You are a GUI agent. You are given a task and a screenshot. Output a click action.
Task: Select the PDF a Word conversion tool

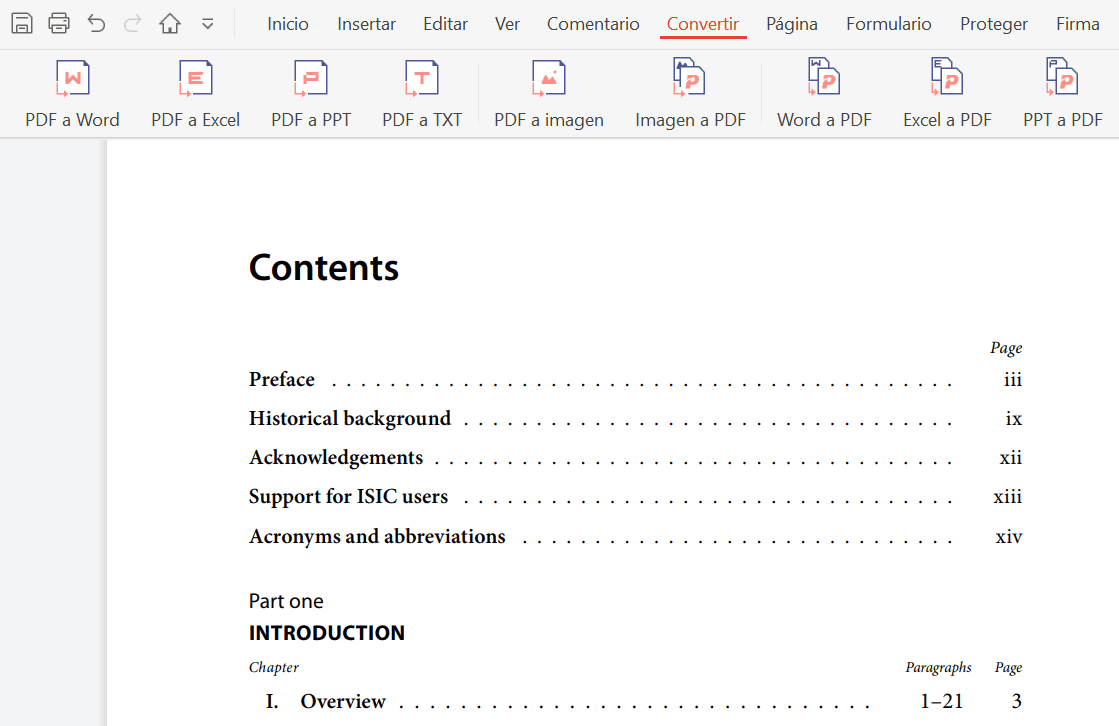click(72, 93)
